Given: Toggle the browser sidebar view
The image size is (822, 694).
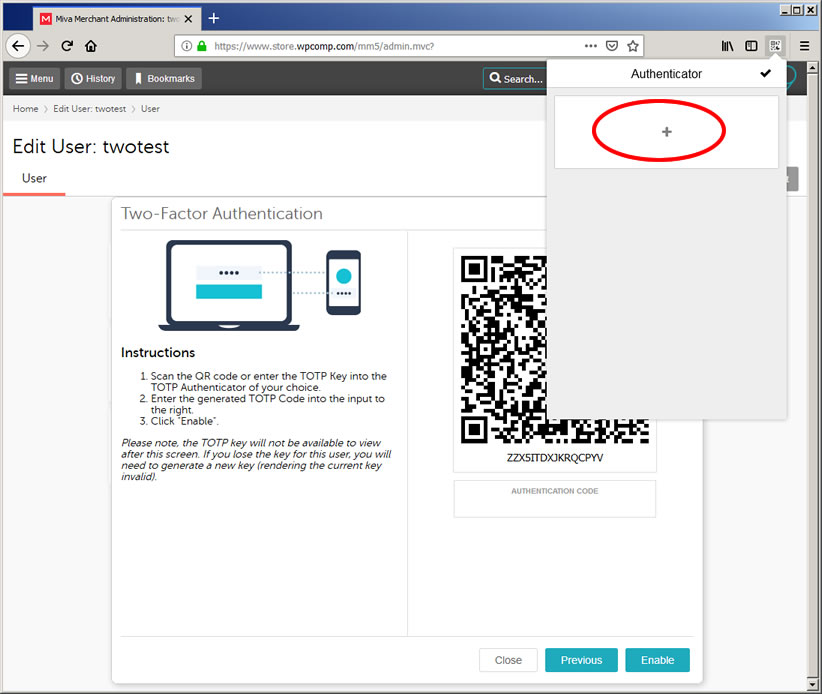Looking at the screenshot, I should pyautogui.click(x=751, y=46).
